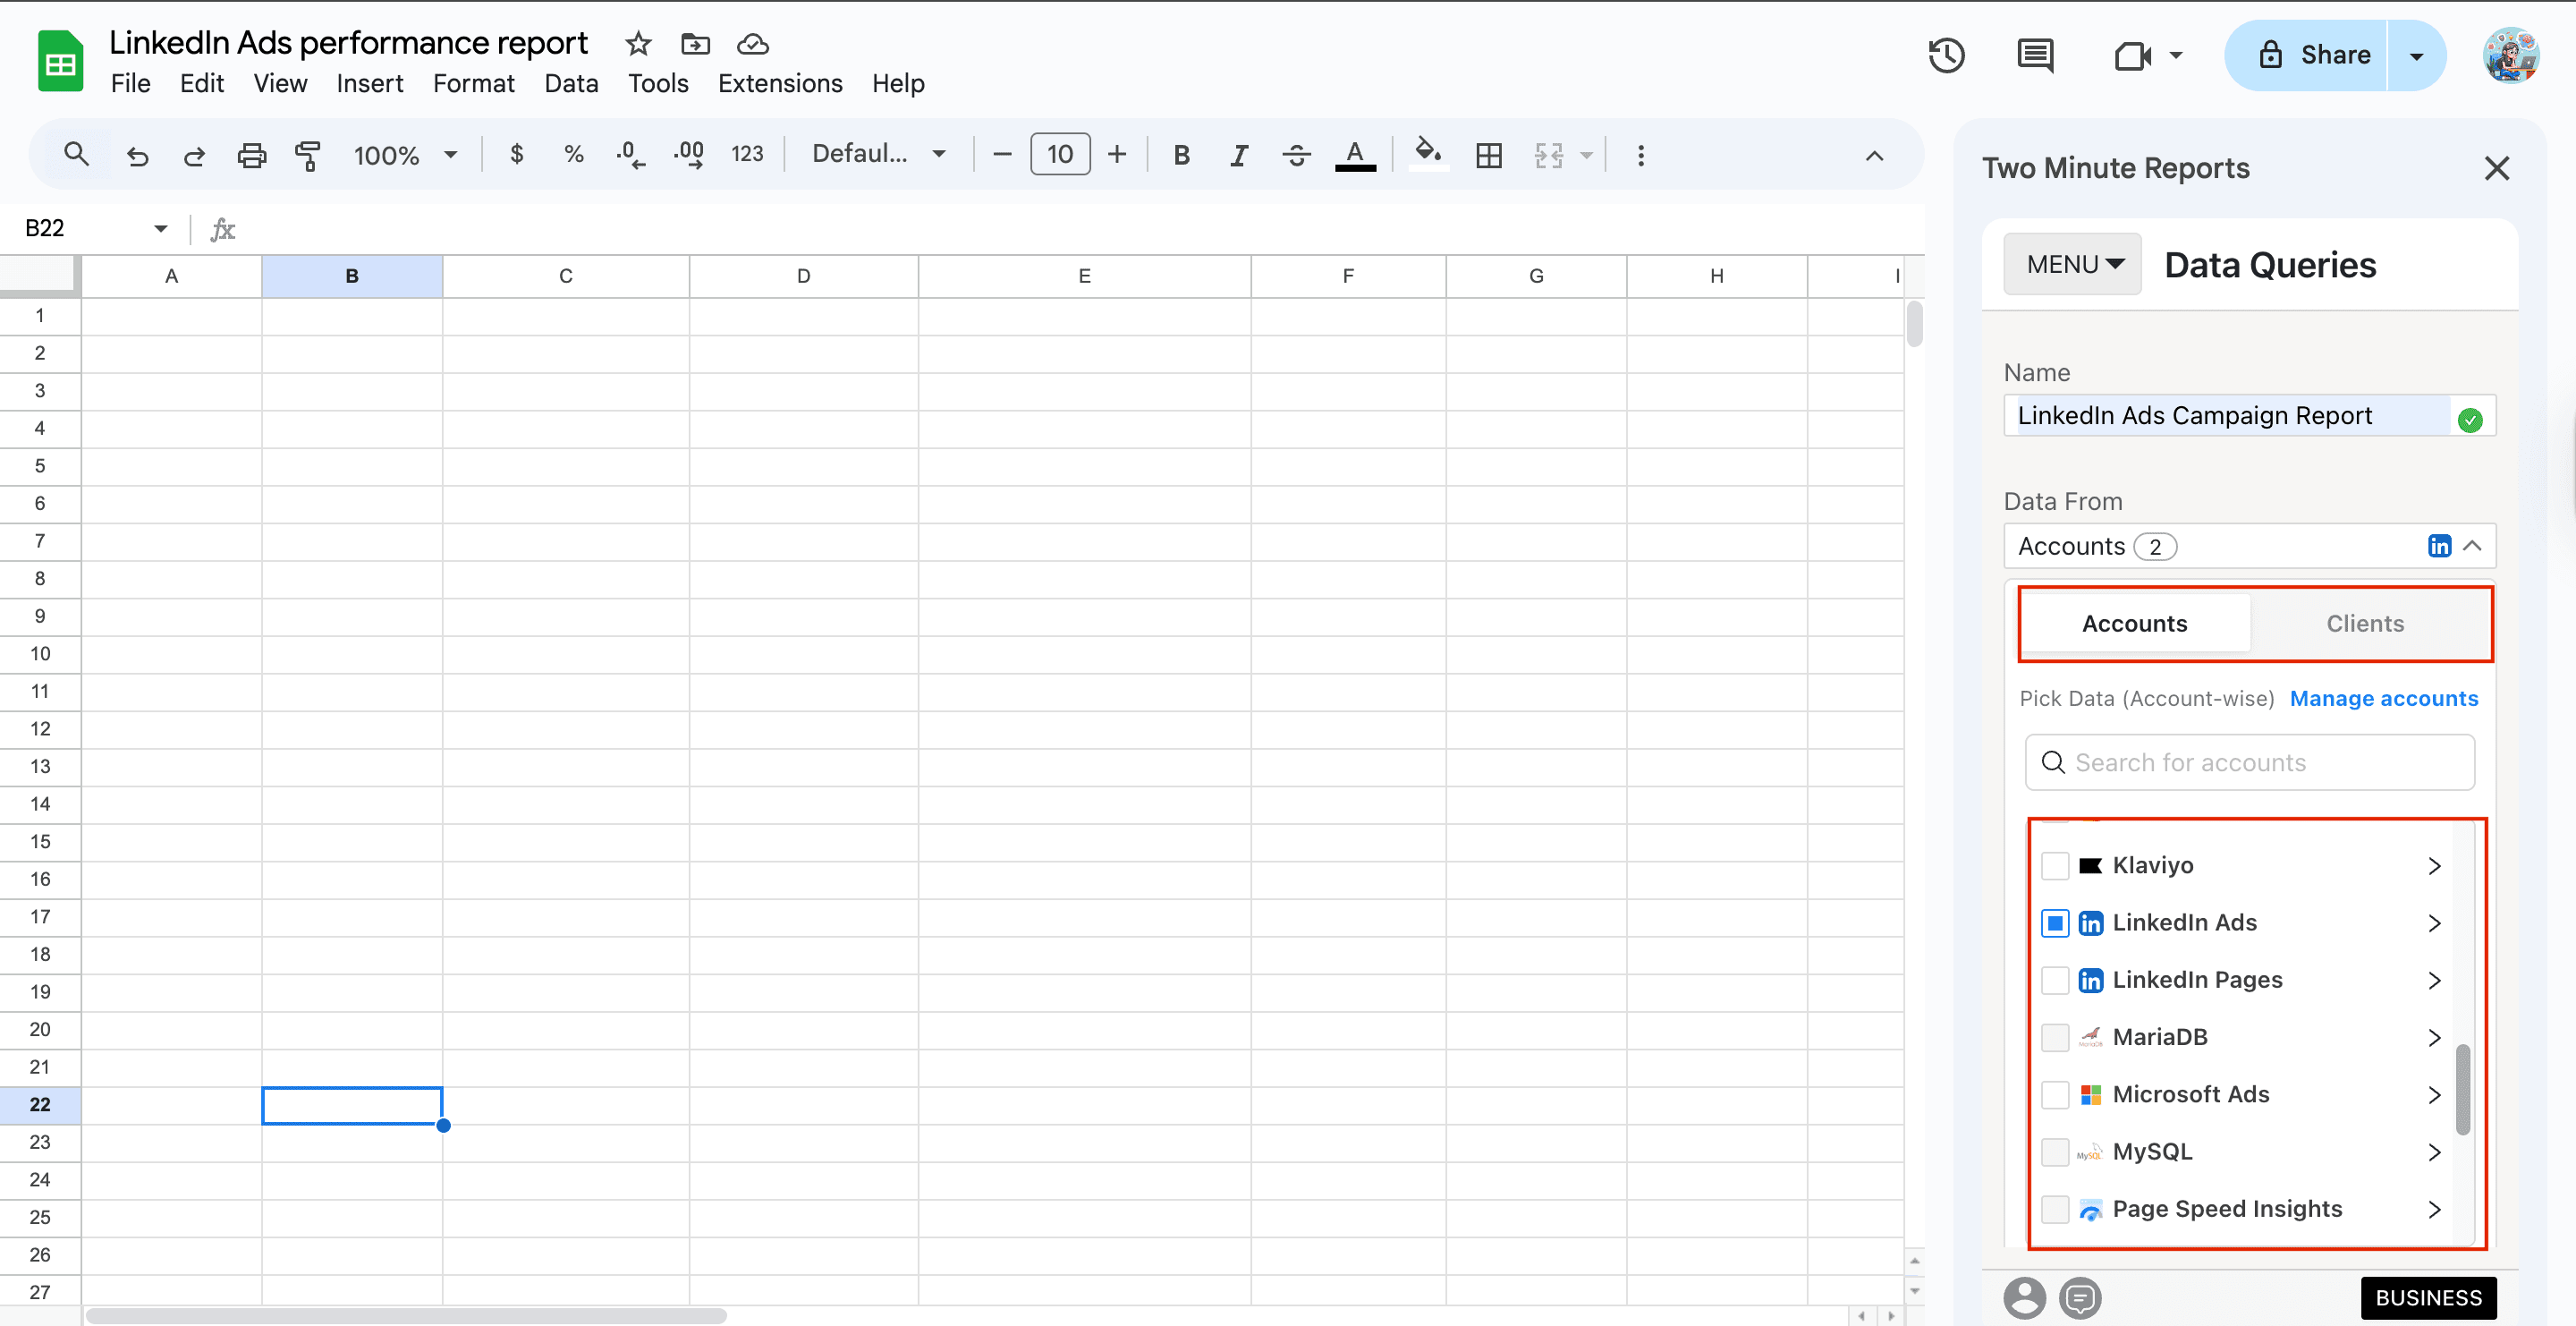Click the print icon
This screenshot has width=2576, height=1326.
(251, 155)
